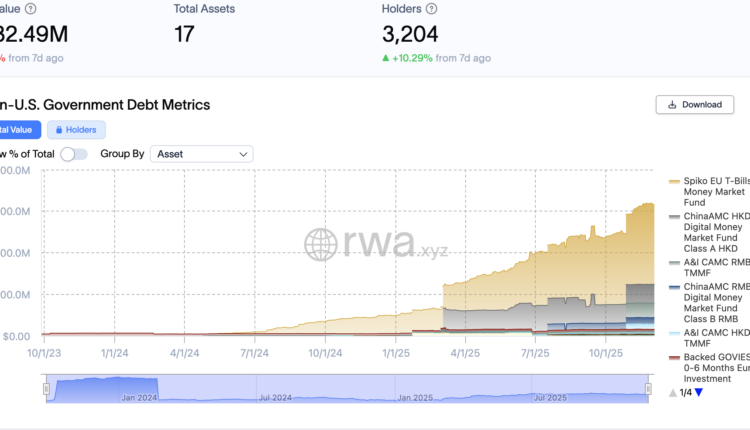Screen dimensions: 750x430
Task: Click the Holders info question-mark icon
Action: pos(431,9)
